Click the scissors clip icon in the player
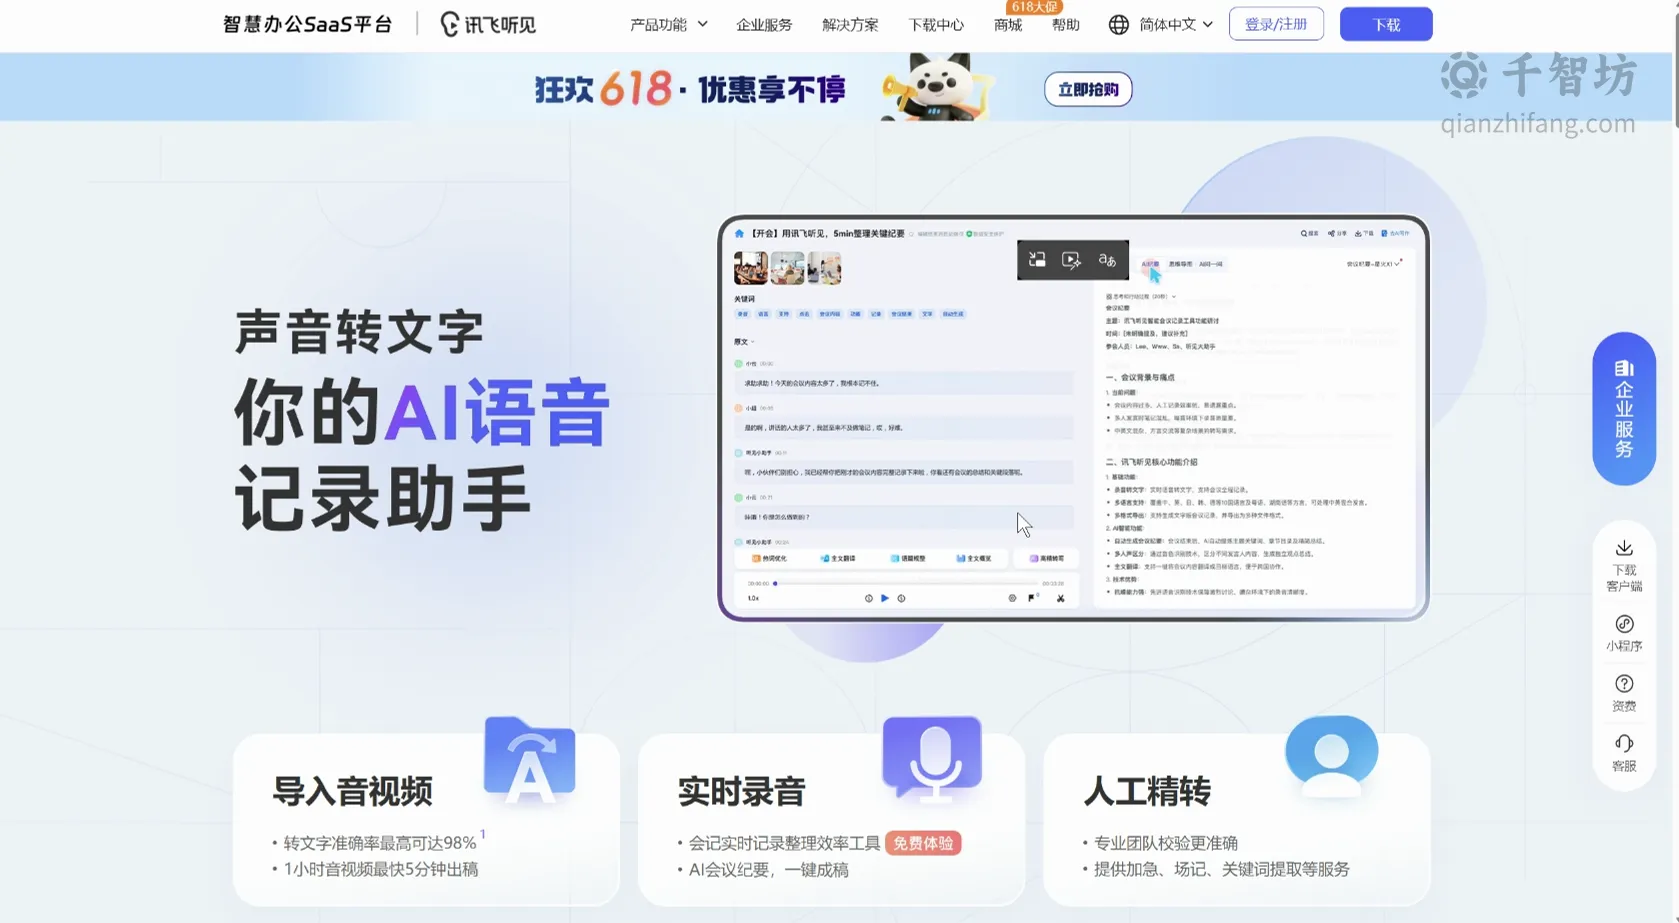This screenshot has height=923, width=1679. click(1061, 598)
